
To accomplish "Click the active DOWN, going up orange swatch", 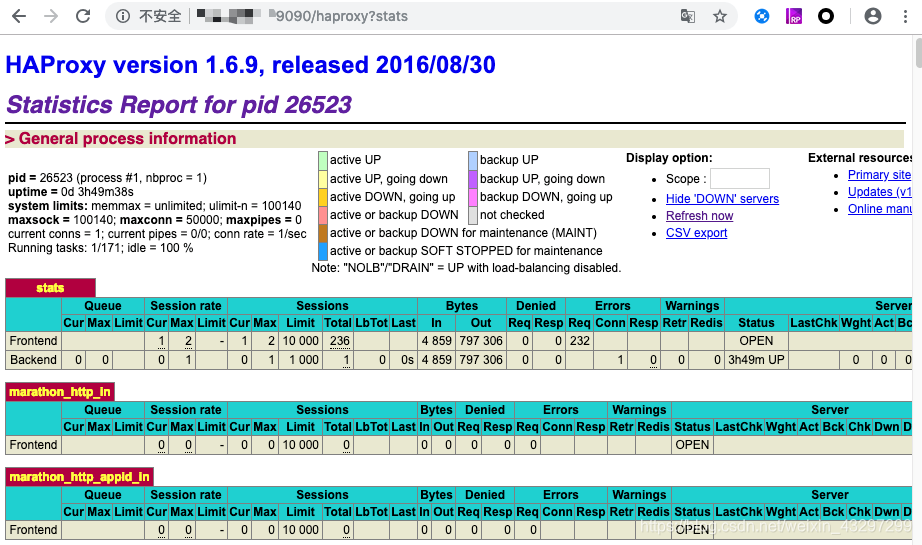I will click(x=323, y=197).
